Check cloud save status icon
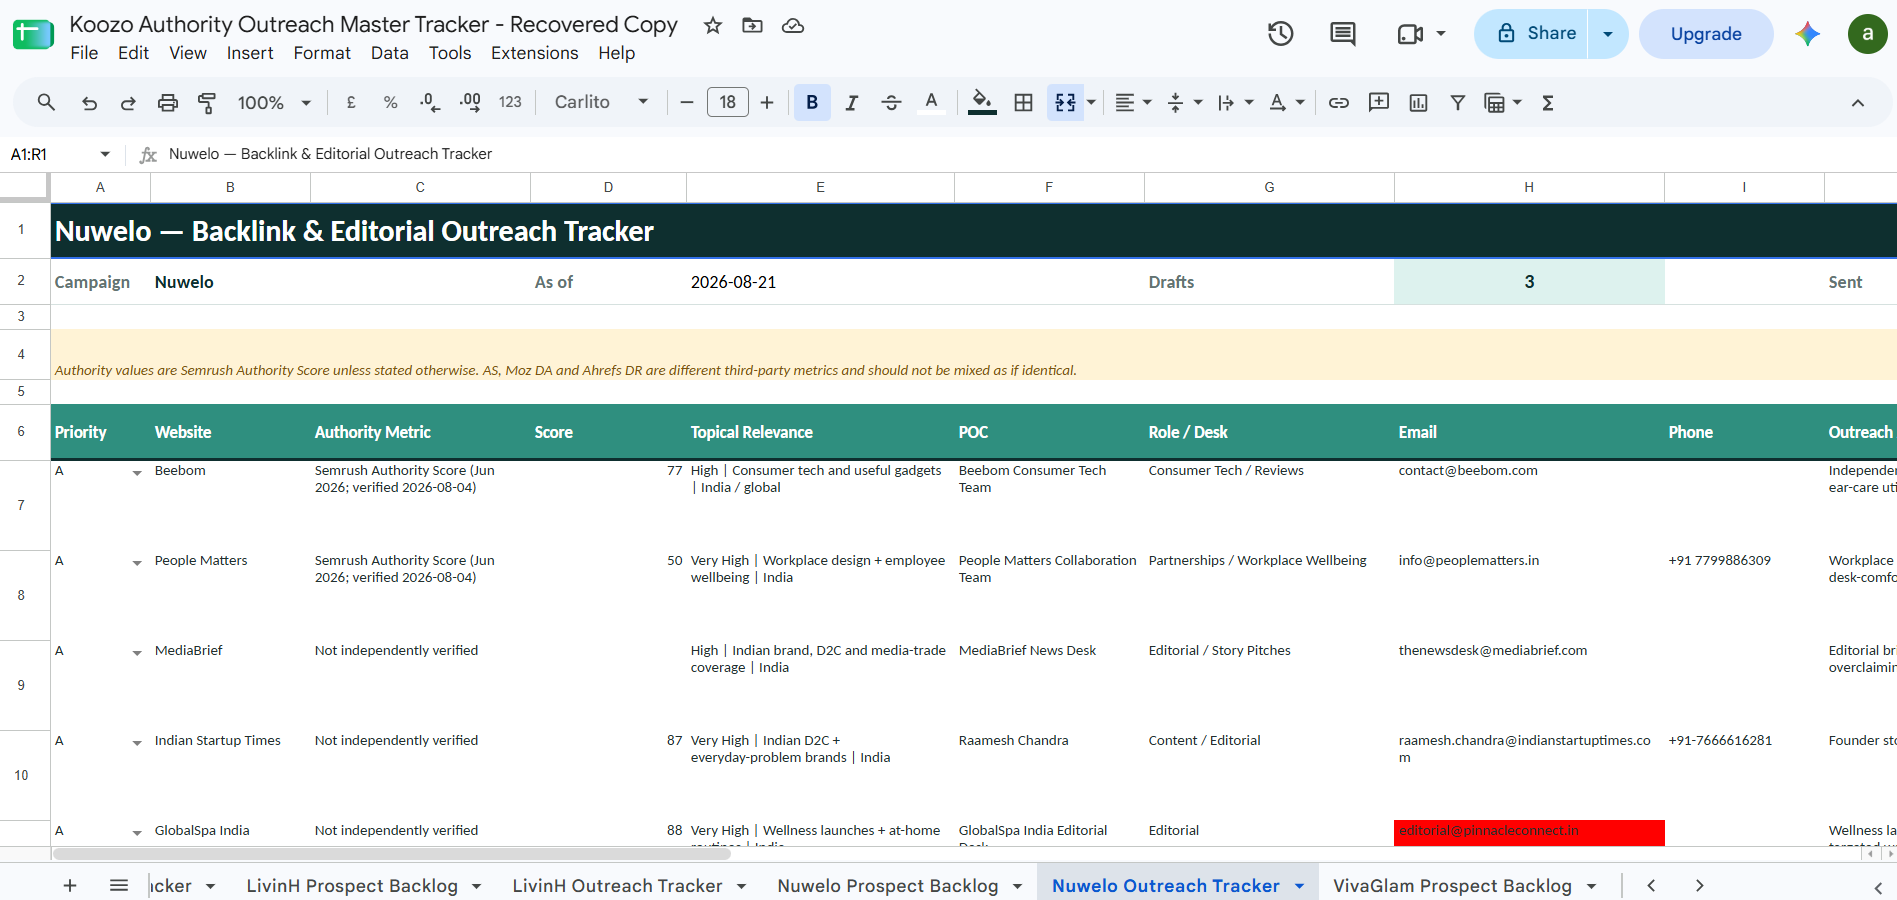1897x900 pixels. click(793, 25)
